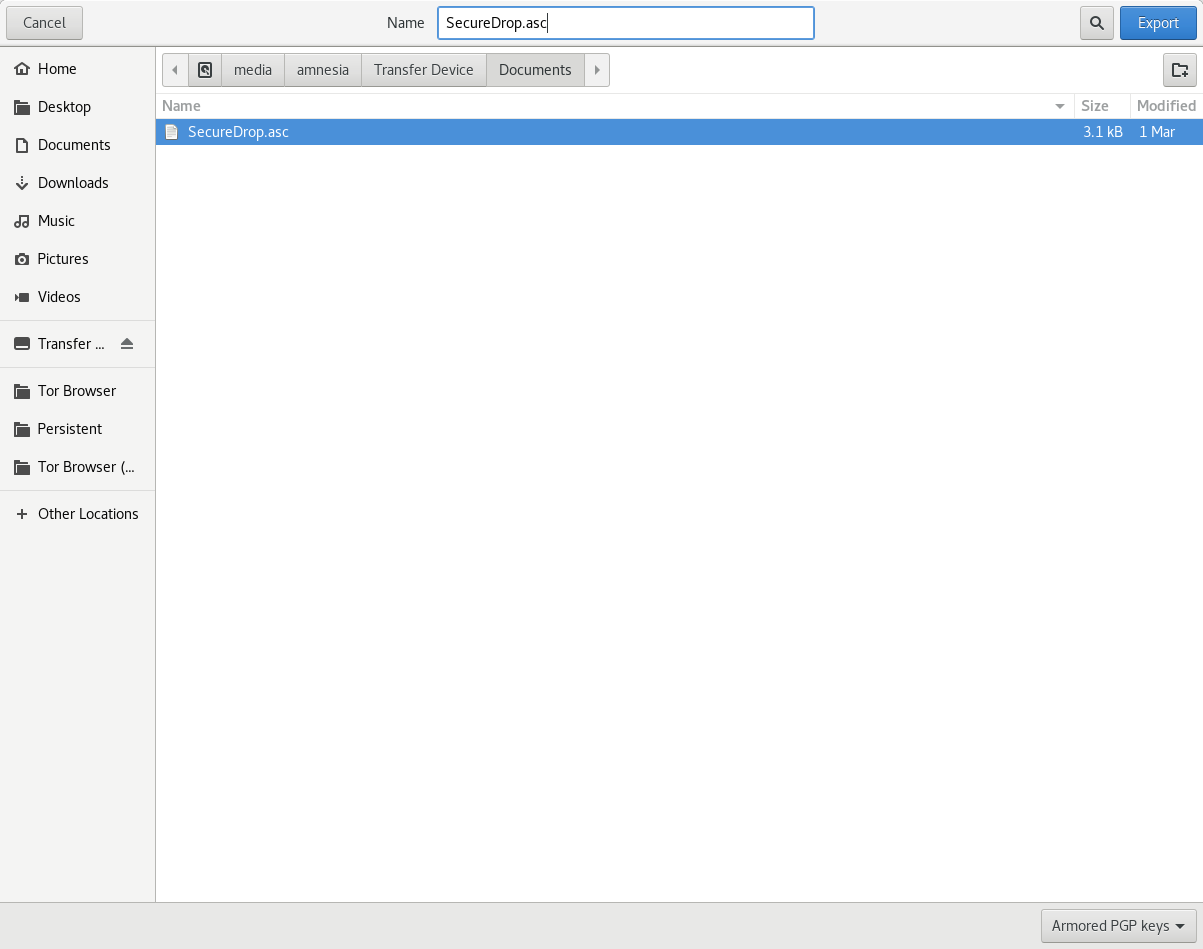Click the filename Name input field

626,23
